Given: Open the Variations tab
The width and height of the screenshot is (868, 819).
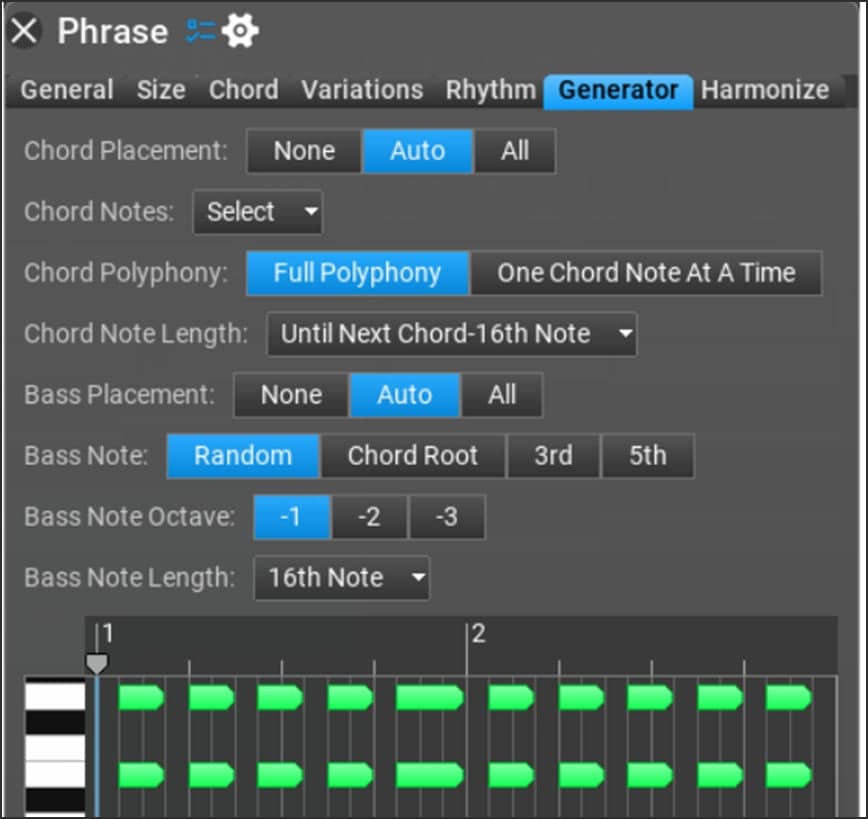Looking at the screenshot, I should tap(362, 89).
